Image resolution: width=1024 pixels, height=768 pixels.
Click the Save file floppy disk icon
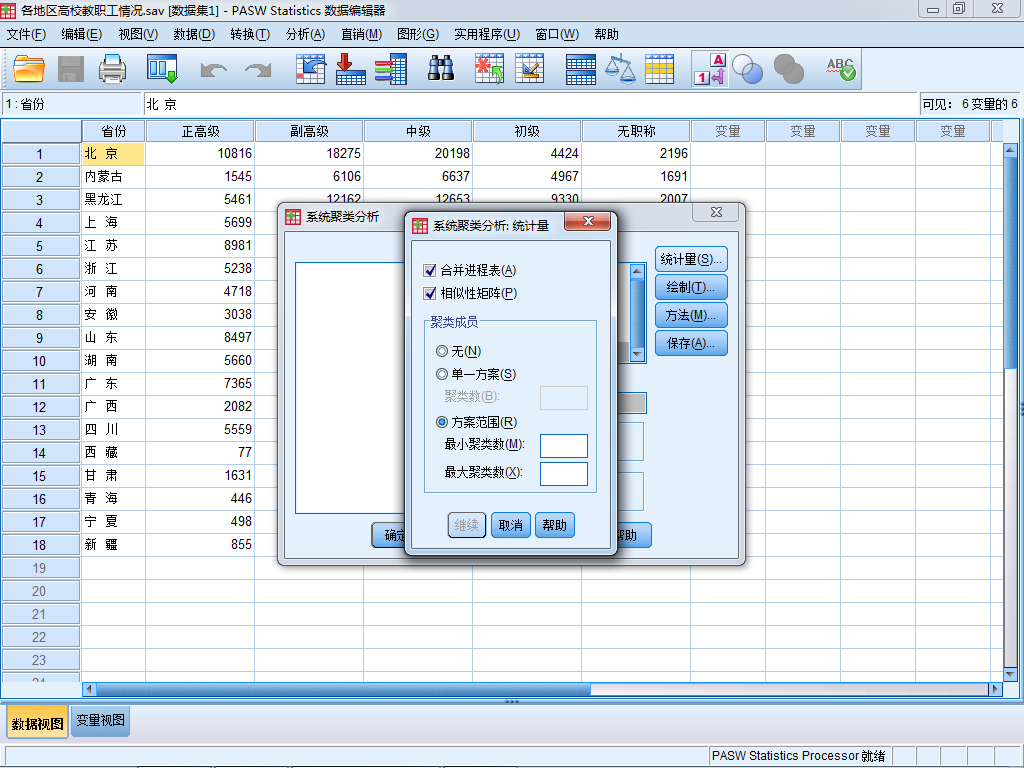pyautogui.click(x=71, y=69)
